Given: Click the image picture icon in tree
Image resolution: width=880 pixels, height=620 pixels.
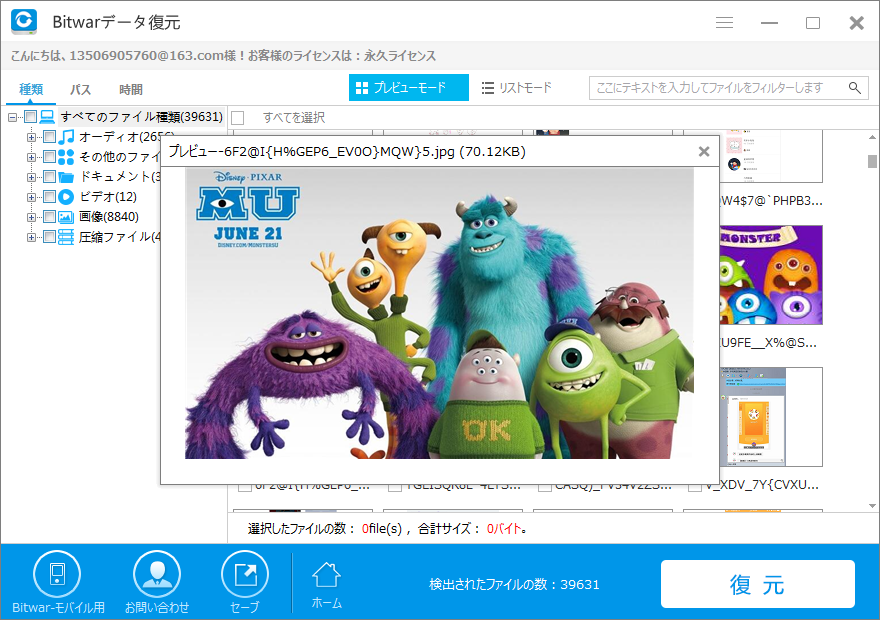Looking at the screenshot, I should click(x=66, y=217).
